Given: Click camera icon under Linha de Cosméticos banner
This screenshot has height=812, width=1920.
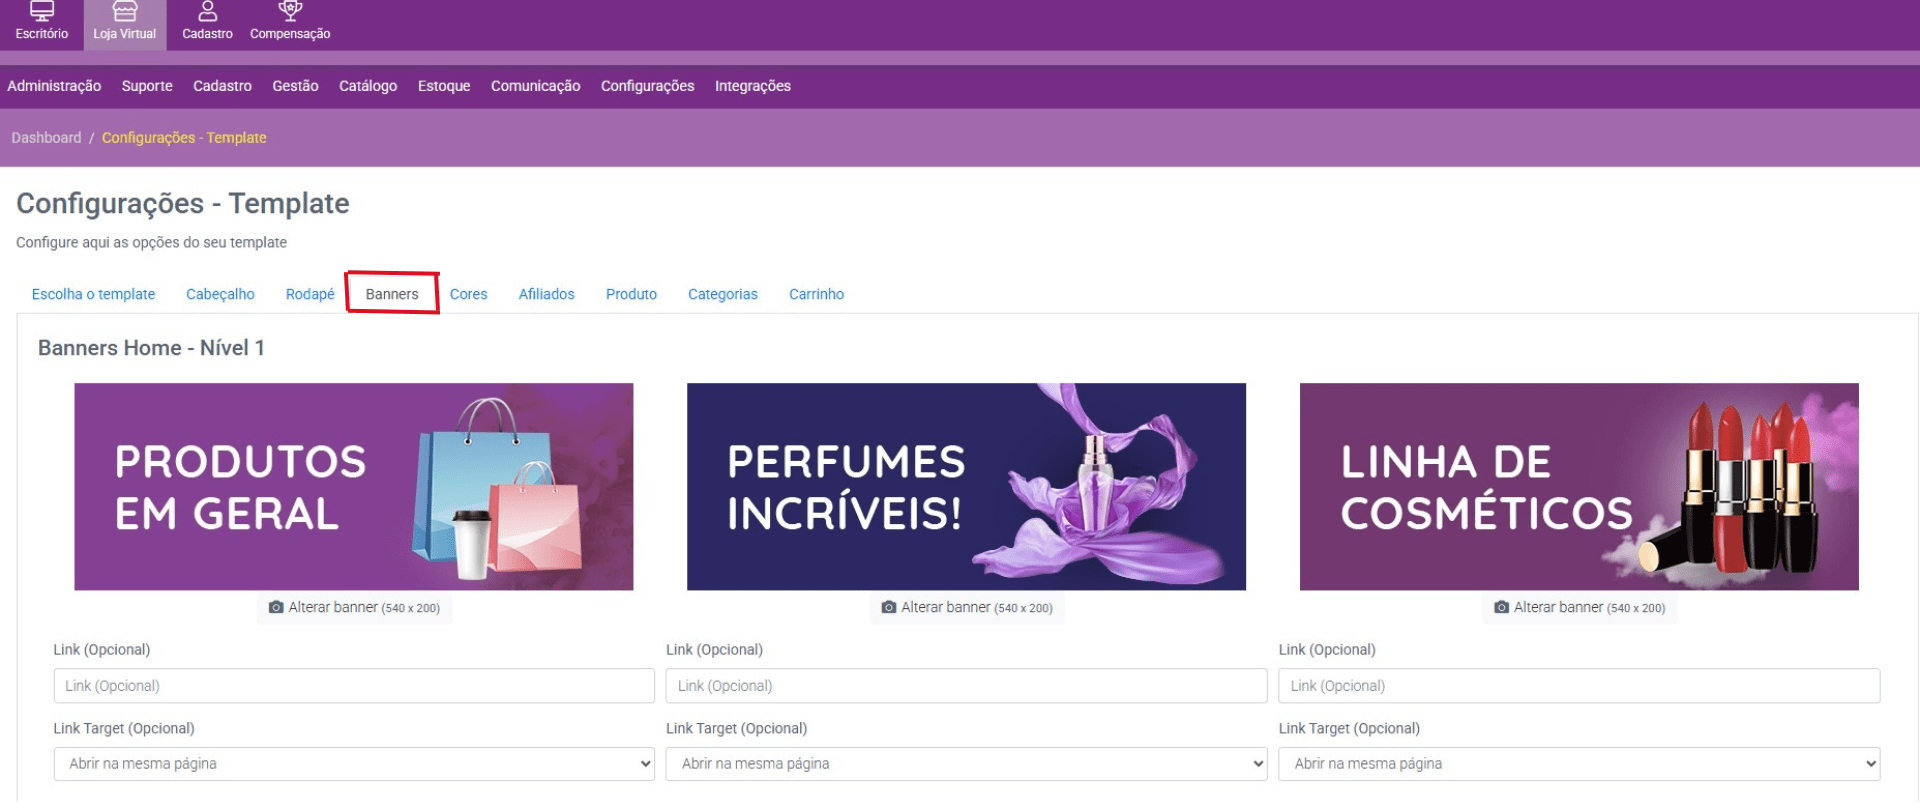Looking at the screenshot, I should pyautogui.click(x=1501, y=608).
